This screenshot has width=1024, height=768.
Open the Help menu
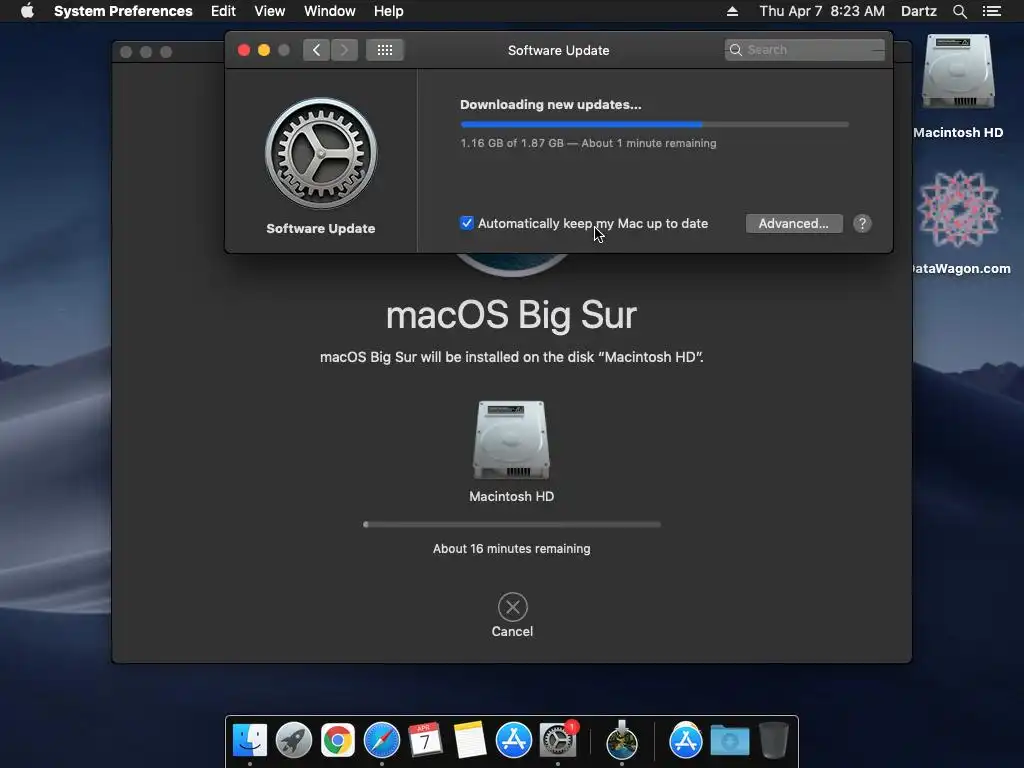click(389, 11)
